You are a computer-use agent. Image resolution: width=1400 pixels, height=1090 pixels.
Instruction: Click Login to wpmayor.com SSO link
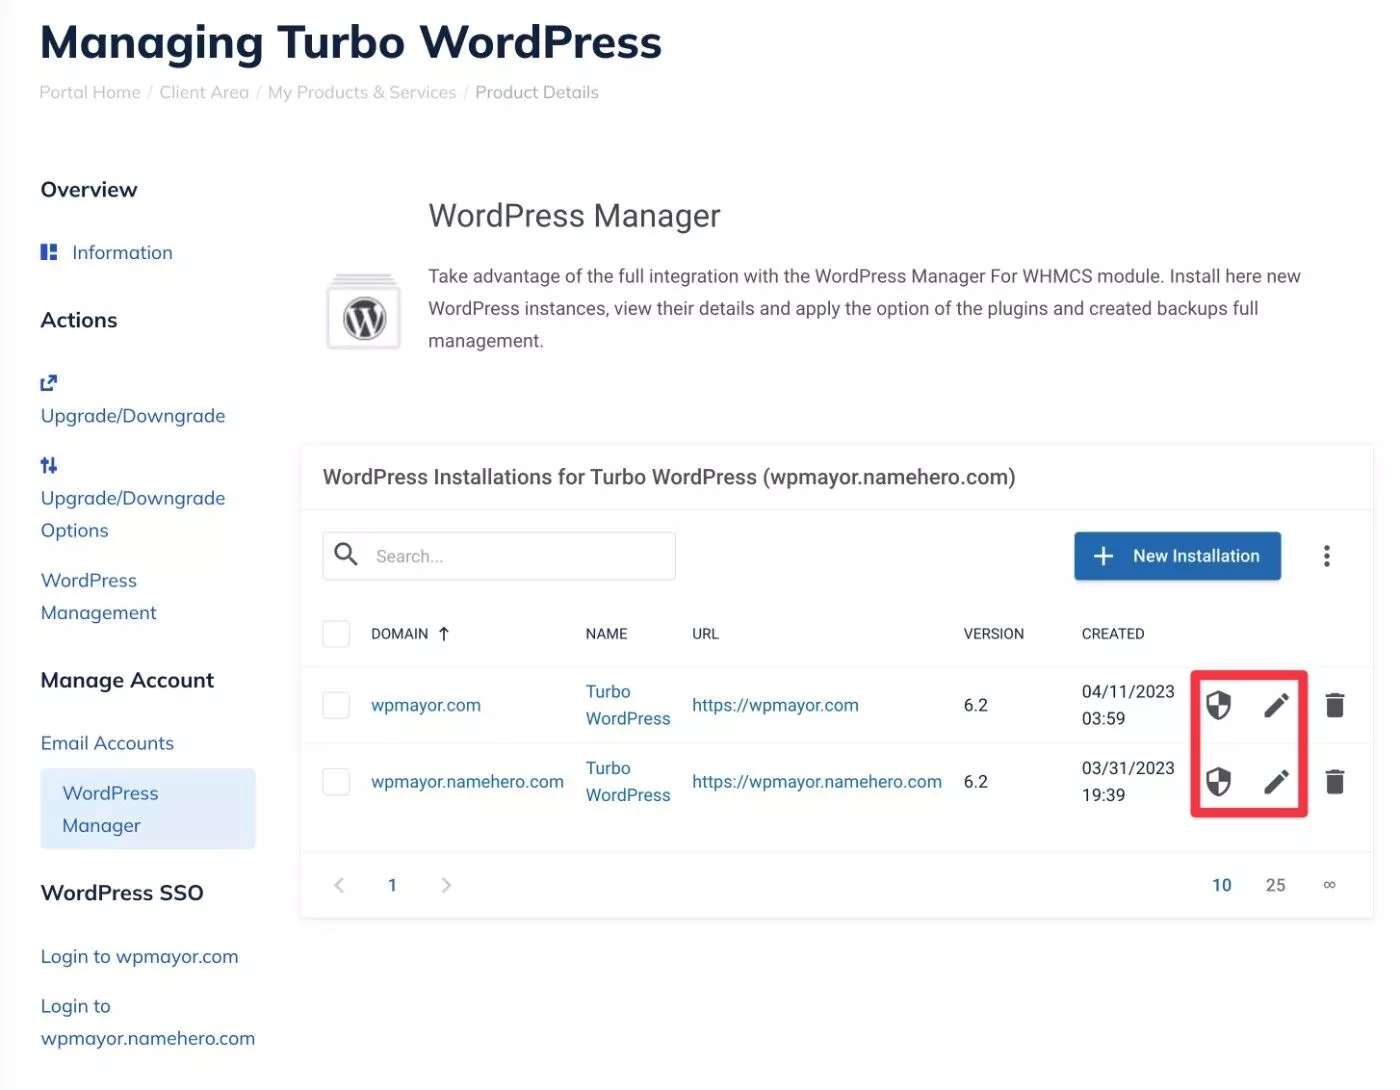coord(139,957)
